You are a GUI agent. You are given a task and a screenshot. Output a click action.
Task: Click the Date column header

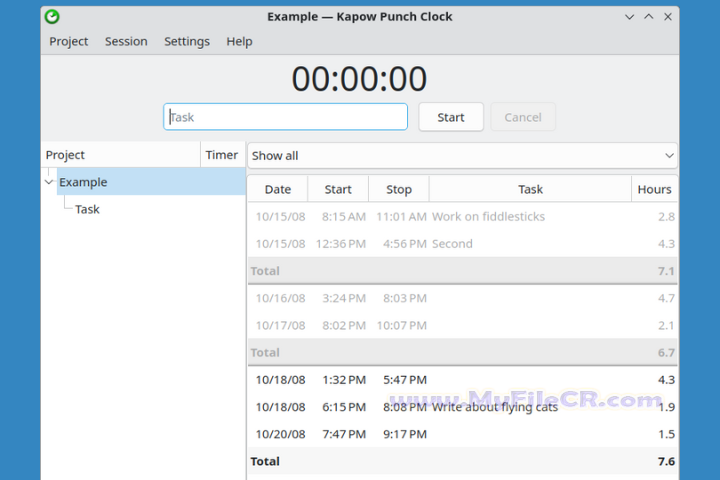pyautogui.click(x=278, y=189)
